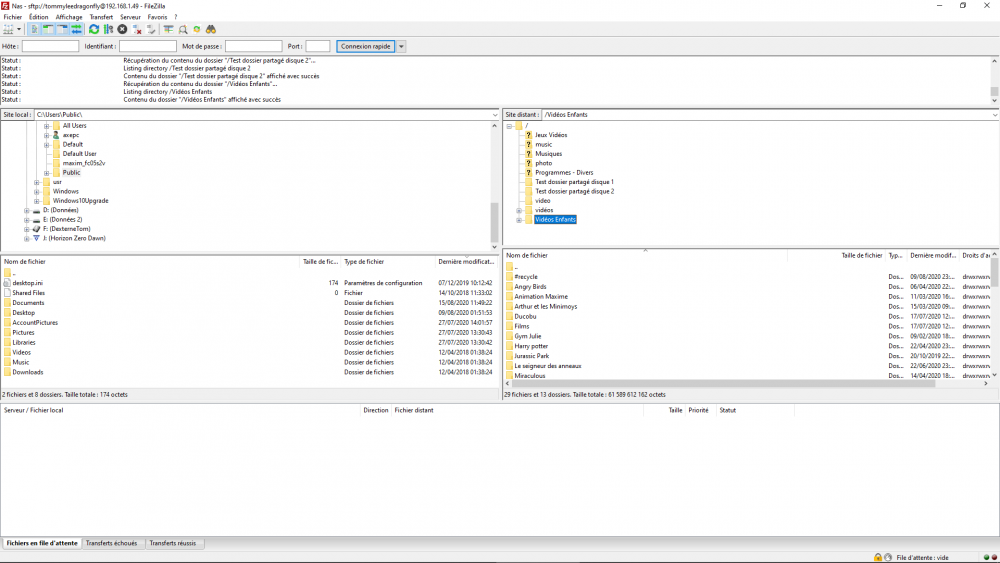
Task: Click the Connexion rapide button
Action: click(x=365, y=46)
